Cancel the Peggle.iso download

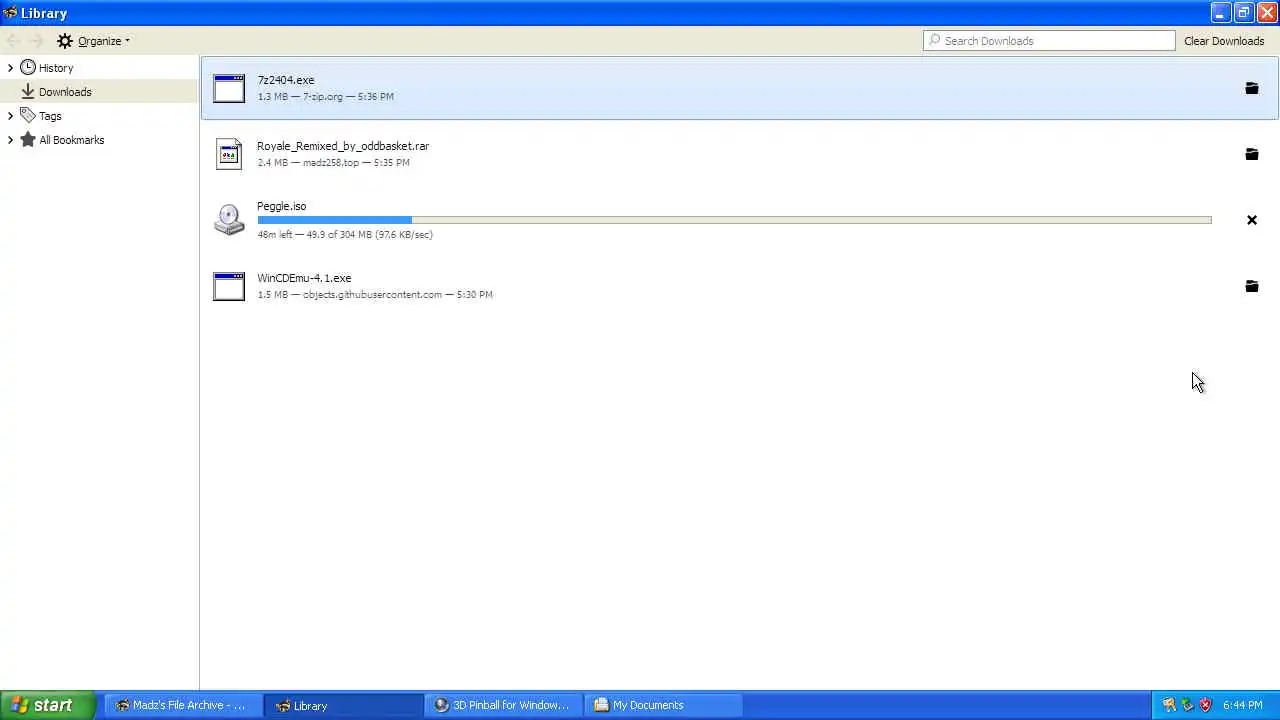(1251, 220)
